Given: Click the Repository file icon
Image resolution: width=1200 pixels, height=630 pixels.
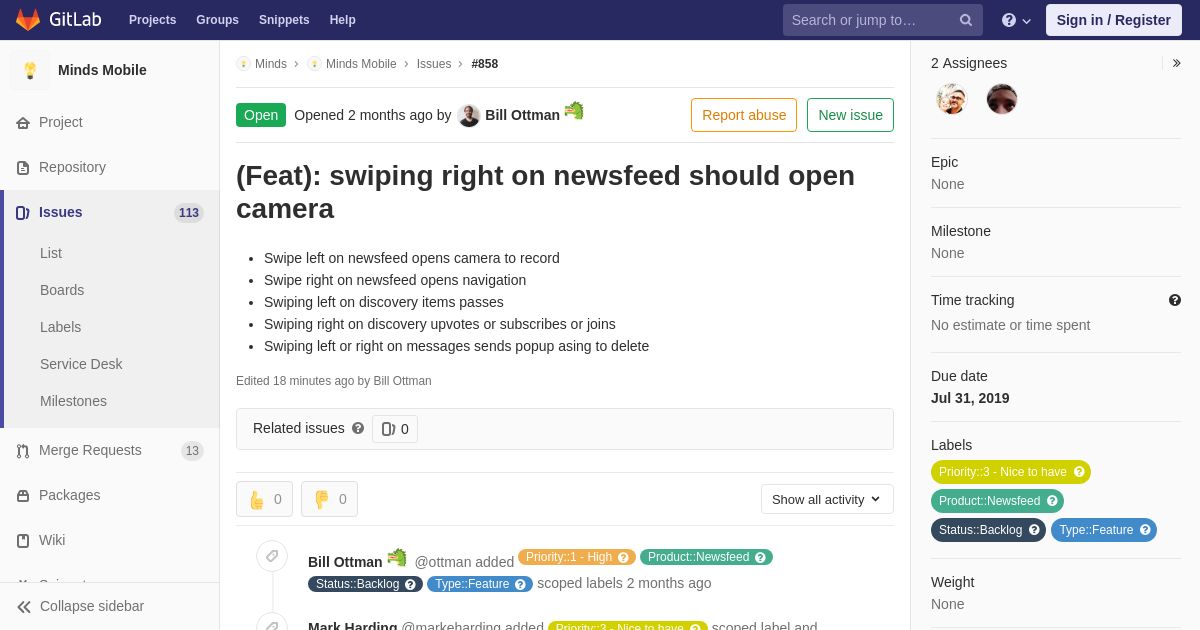Looking at the screenshot, I should tap(23, 168).
